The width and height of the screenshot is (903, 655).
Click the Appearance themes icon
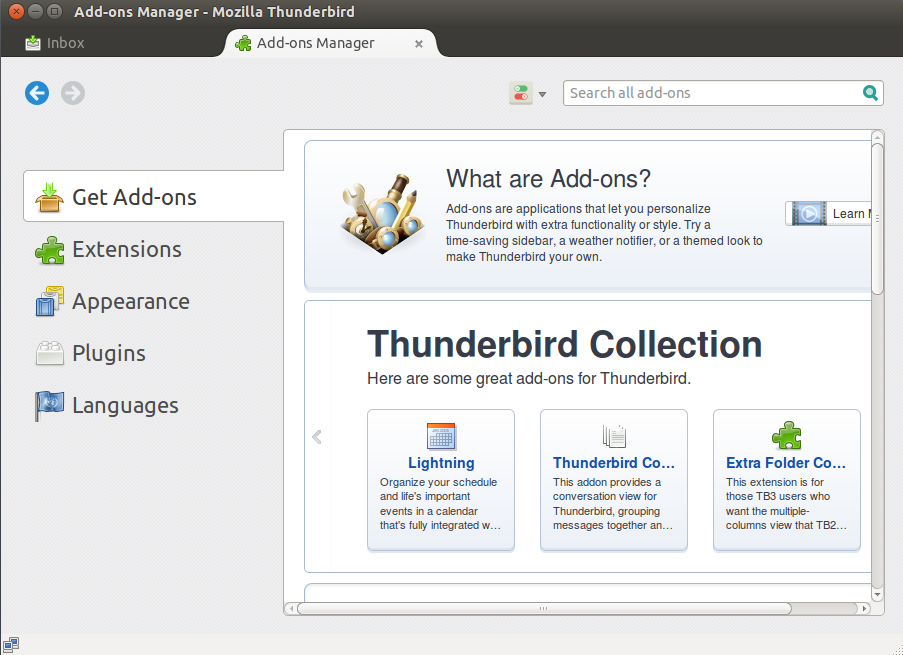click(50, 301)
